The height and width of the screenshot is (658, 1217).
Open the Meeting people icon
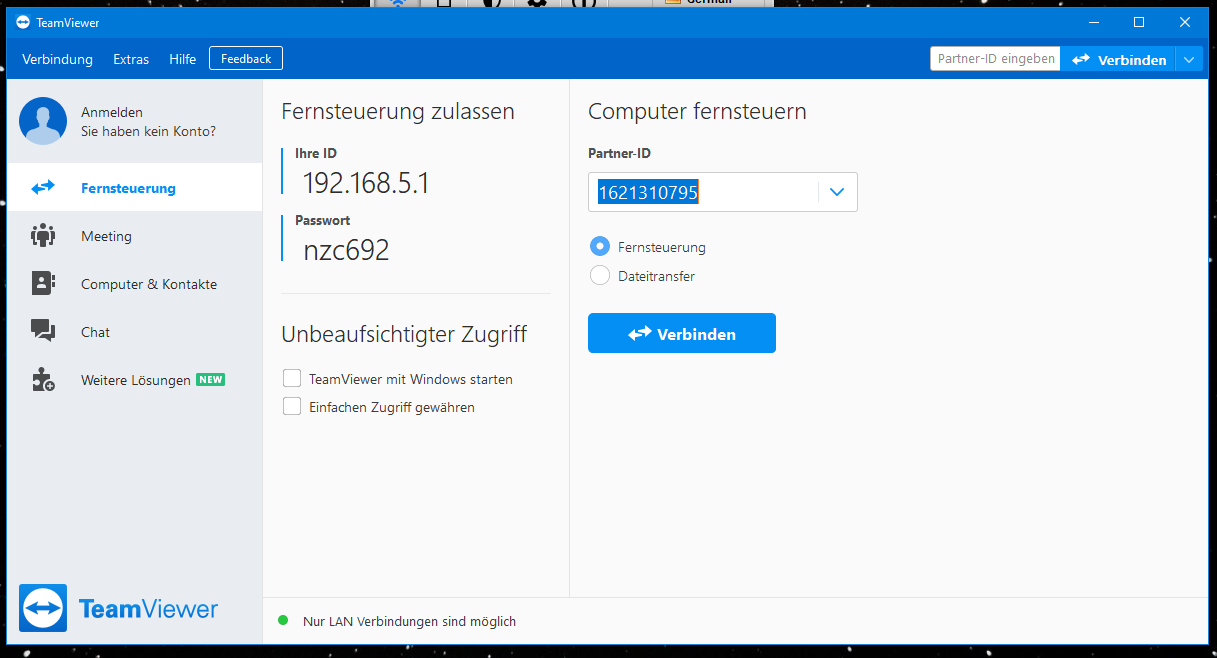[43, 236]
